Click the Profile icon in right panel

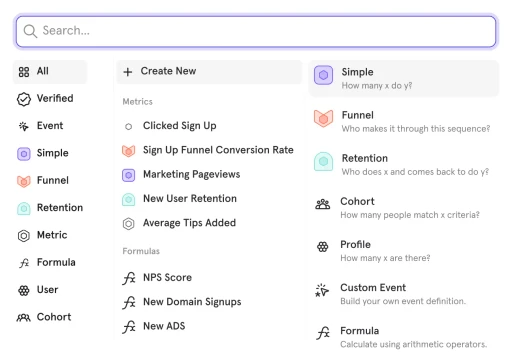coord(322,247)
